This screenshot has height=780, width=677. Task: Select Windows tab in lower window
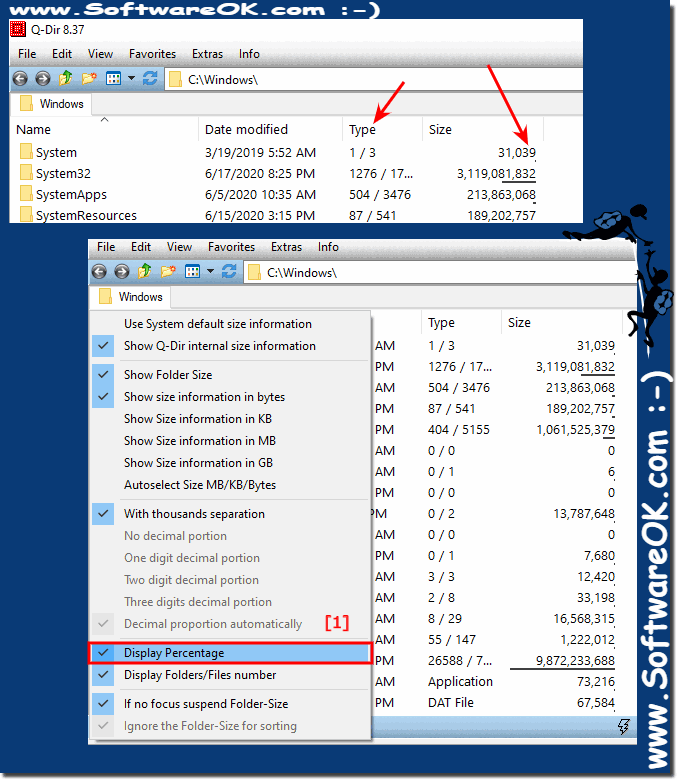(x=131, y=297)
